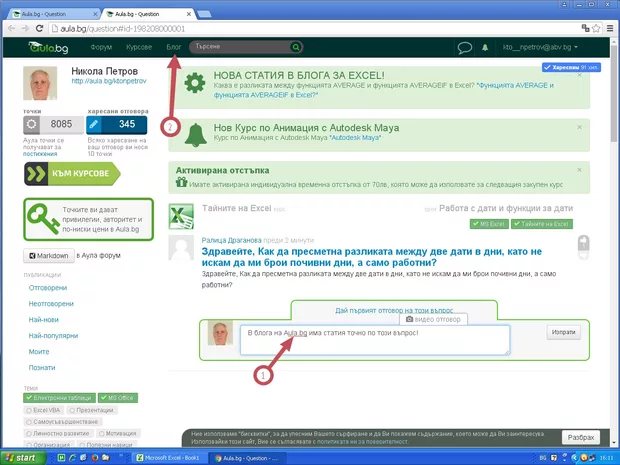Toggle the MS Excel tag on the question
Viewport: 620px width, 465px height.
tap(489, 224)
